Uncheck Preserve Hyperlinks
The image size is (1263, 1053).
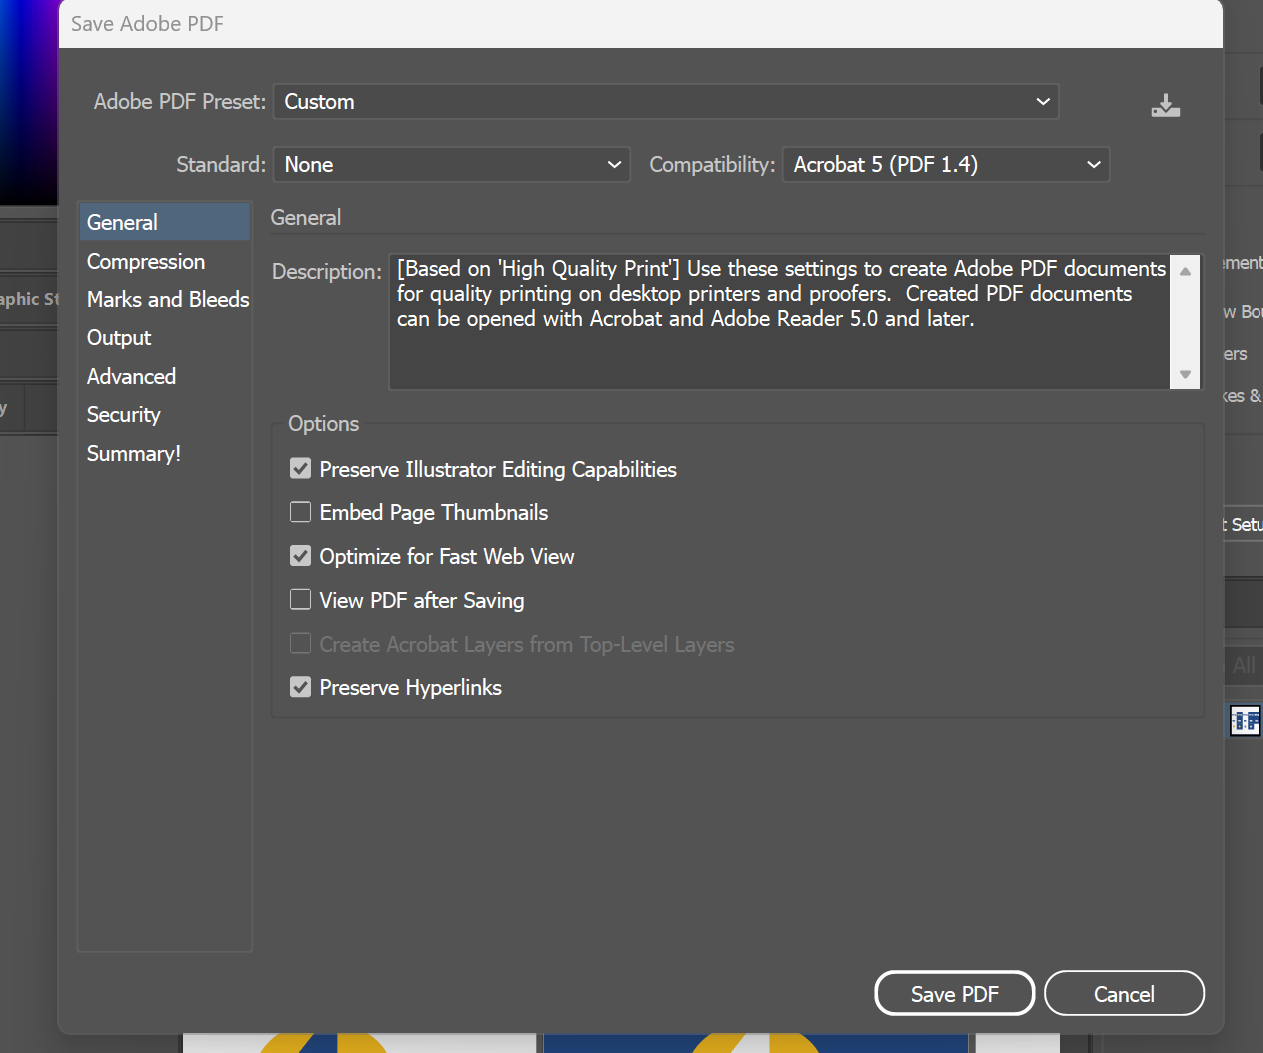click(300, 687)
